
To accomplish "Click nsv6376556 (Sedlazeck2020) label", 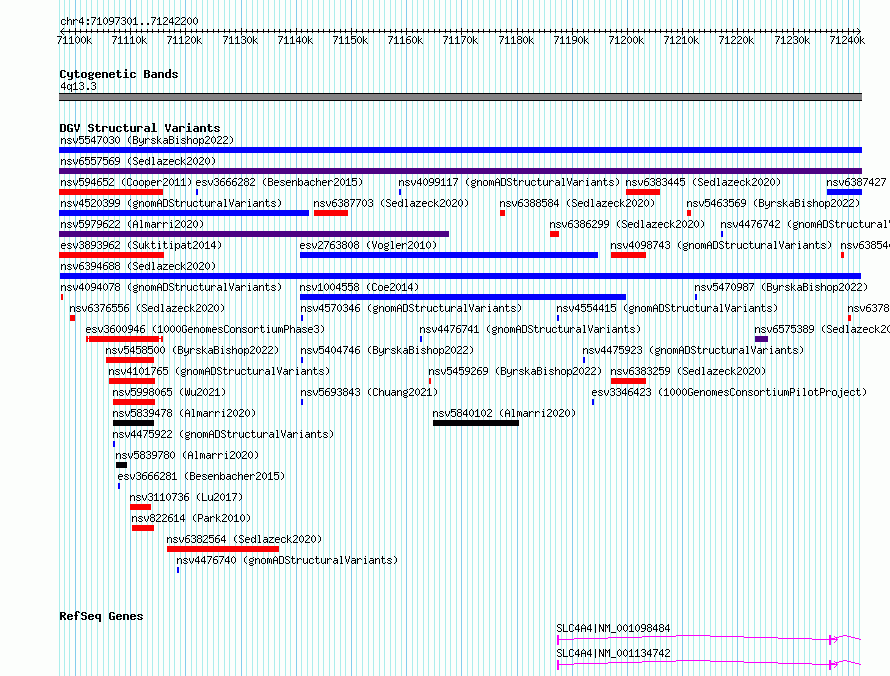I will coord(147,308).
